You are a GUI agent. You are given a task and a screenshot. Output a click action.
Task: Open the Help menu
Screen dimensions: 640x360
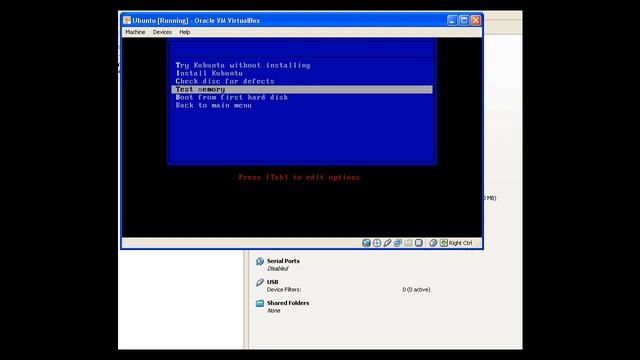coord(184,32)
